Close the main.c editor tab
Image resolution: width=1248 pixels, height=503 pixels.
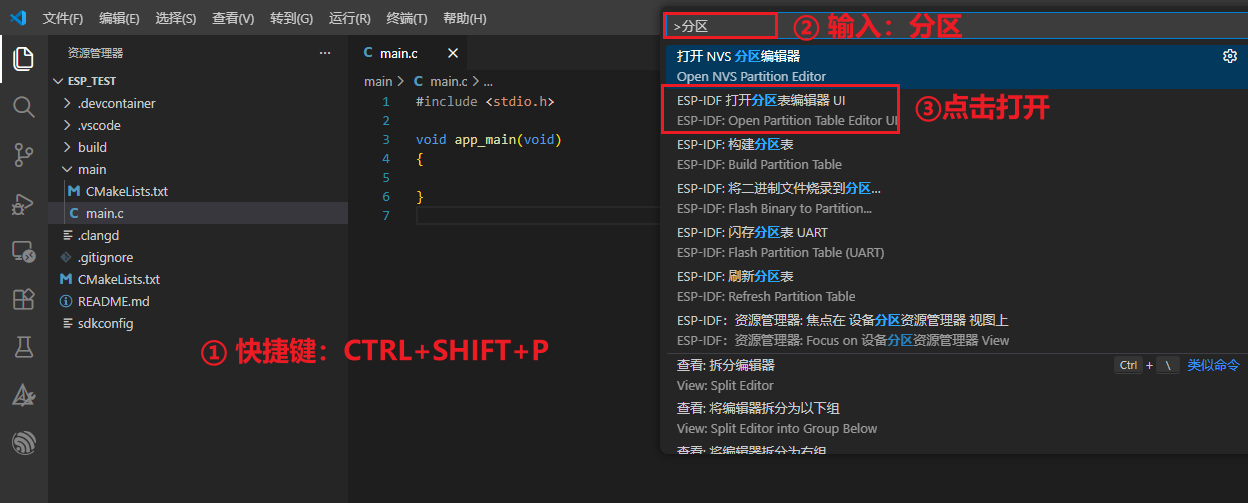453,53
